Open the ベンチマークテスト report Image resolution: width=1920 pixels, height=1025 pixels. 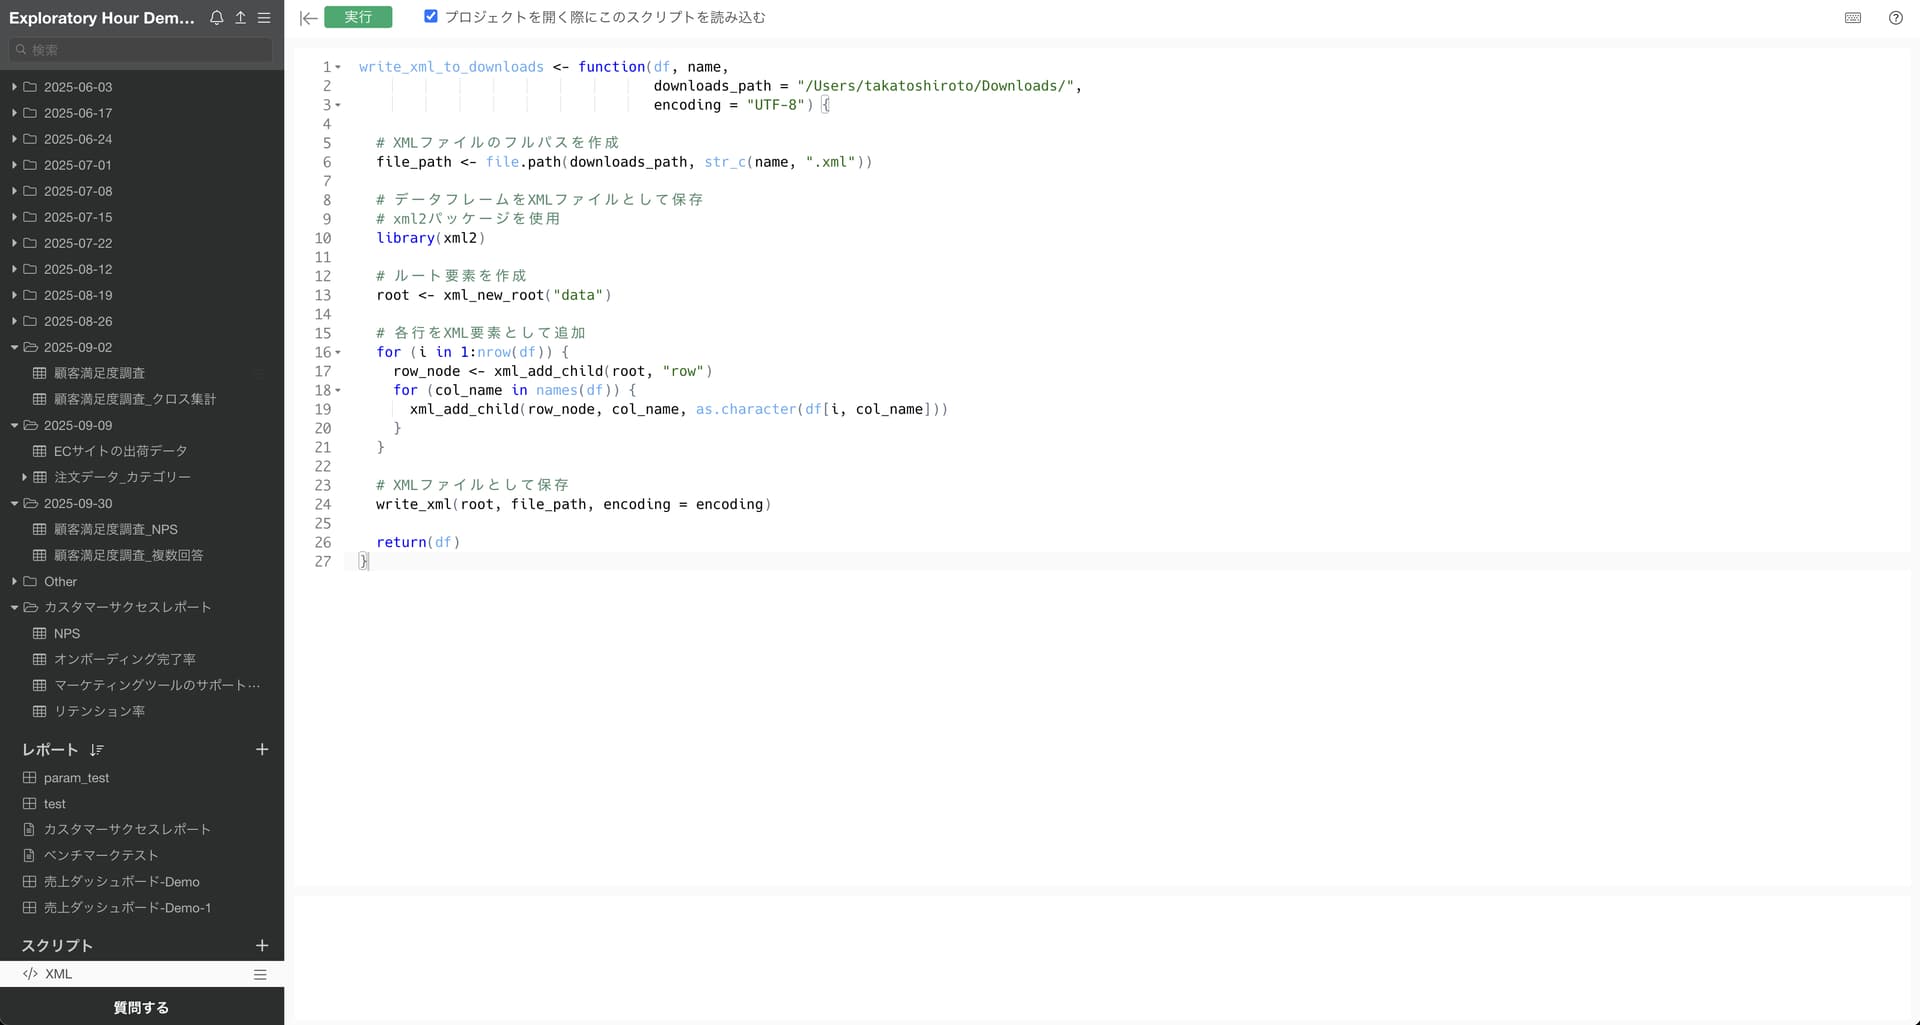(x=100, y=855)
